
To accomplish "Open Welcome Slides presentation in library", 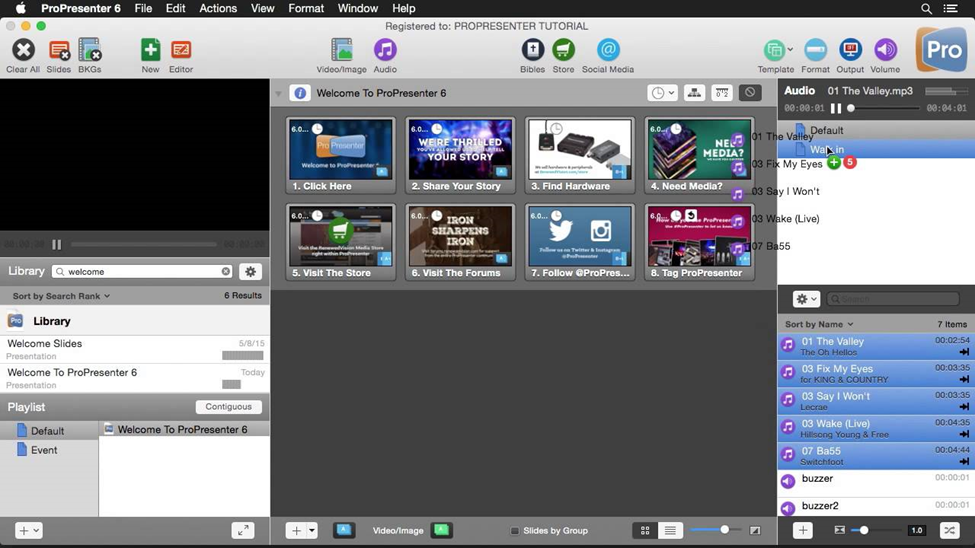I will click(x=135, y=349).
